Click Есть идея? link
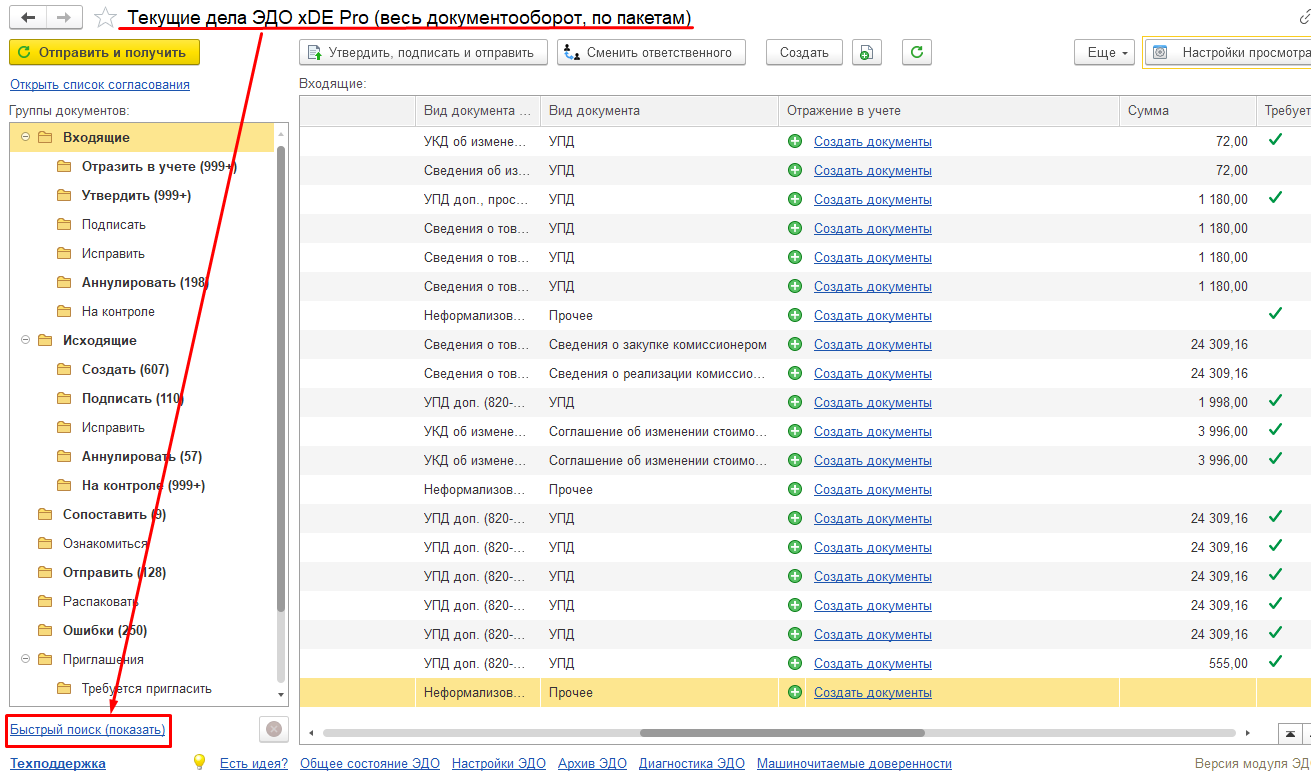 pyautogui.click(x=254, y=763)
